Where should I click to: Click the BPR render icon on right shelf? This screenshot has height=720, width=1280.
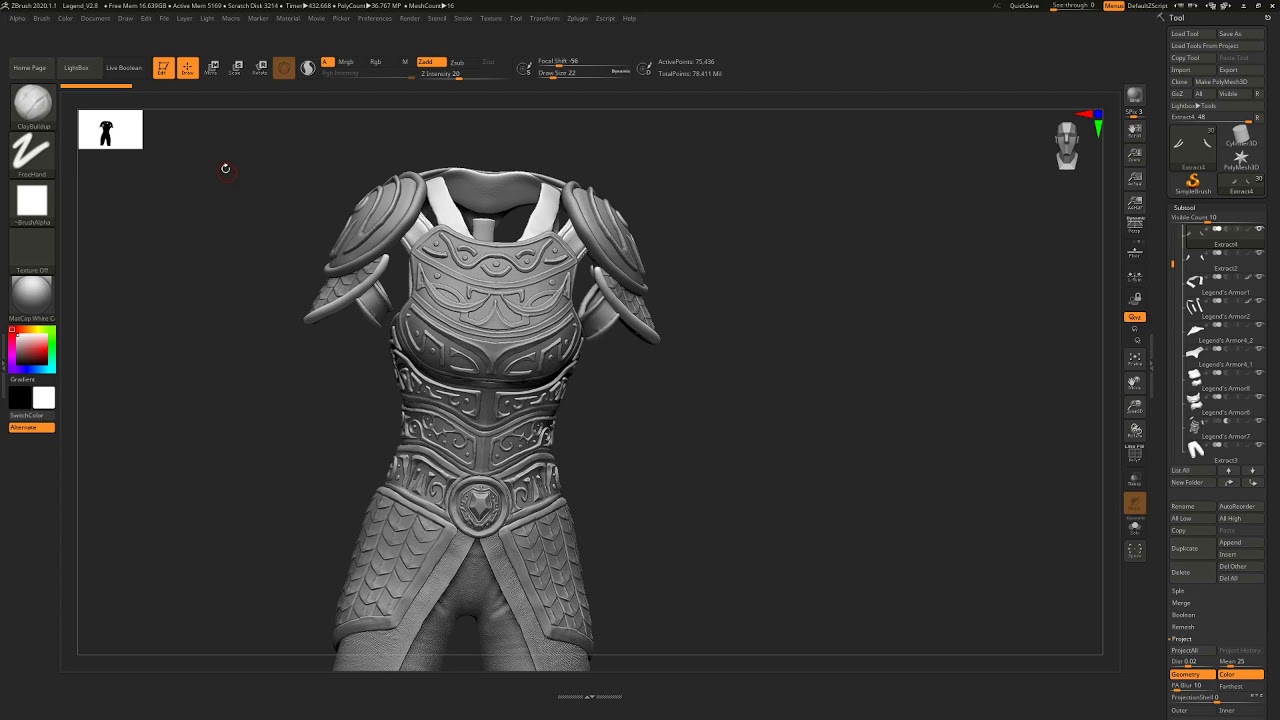click(x=1135, y=96)
